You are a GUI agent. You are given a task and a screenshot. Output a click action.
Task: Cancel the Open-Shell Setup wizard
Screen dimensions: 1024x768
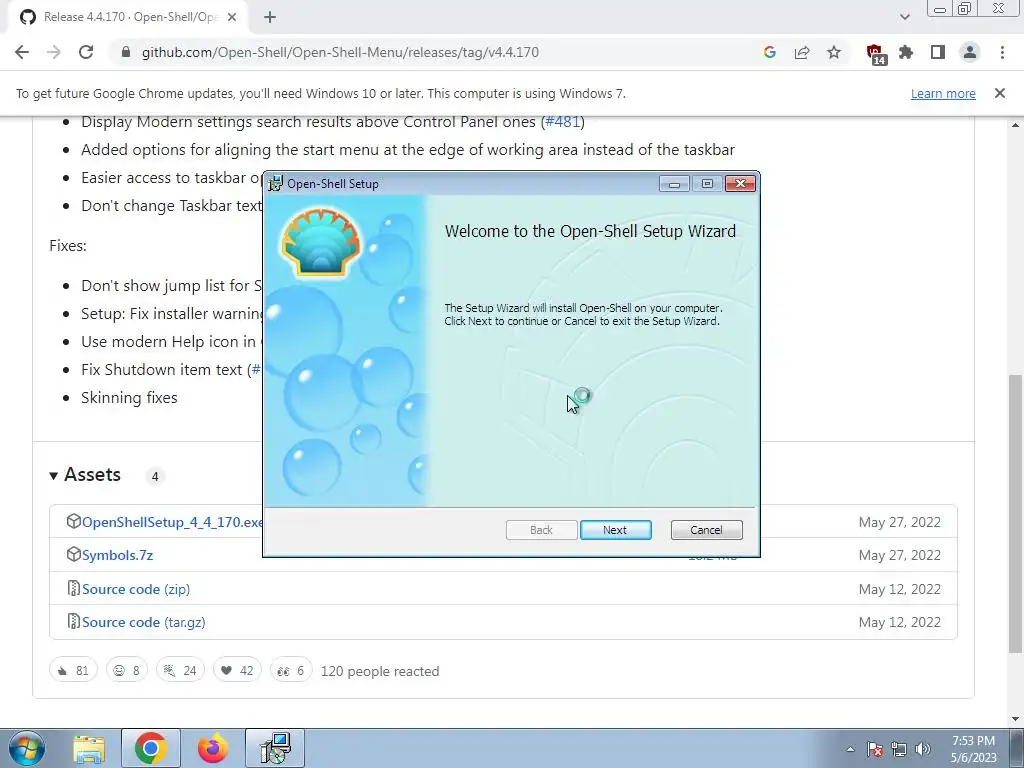pyautogui.click(x=706, y=530)
